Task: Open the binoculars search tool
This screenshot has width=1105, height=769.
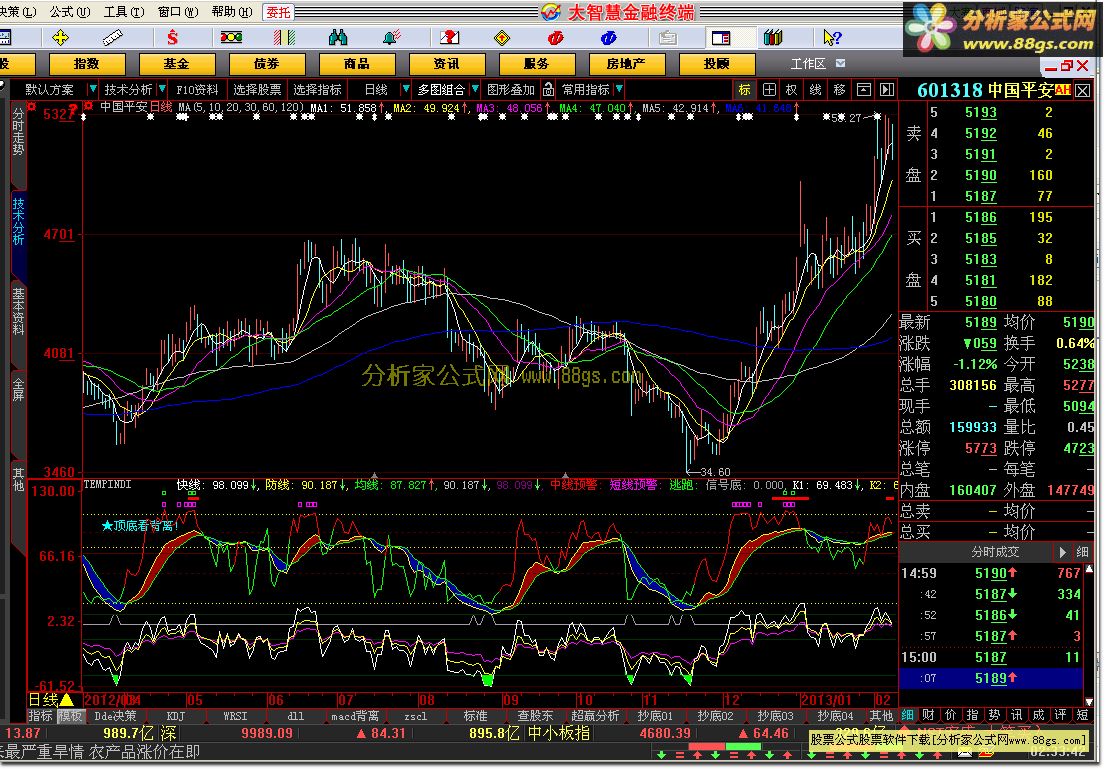Action: pos(338,37)
